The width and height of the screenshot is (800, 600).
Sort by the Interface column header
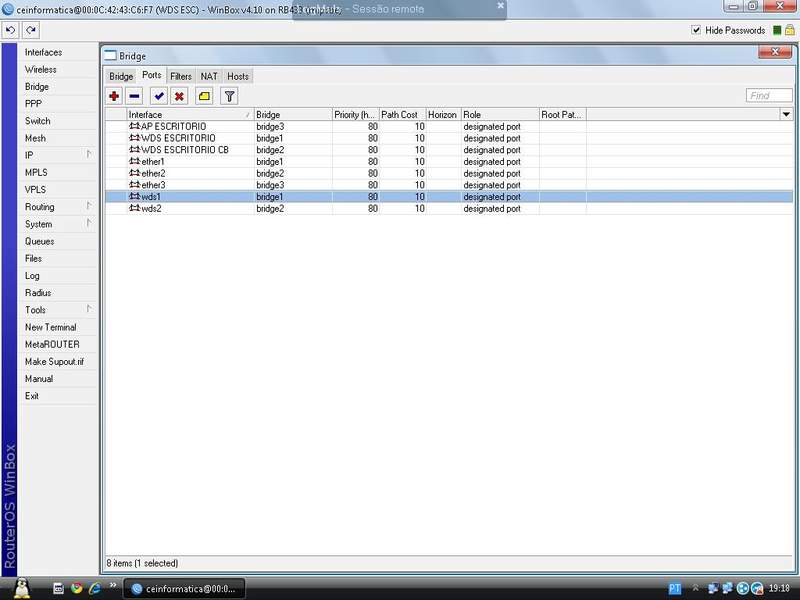tap(190, 115)
